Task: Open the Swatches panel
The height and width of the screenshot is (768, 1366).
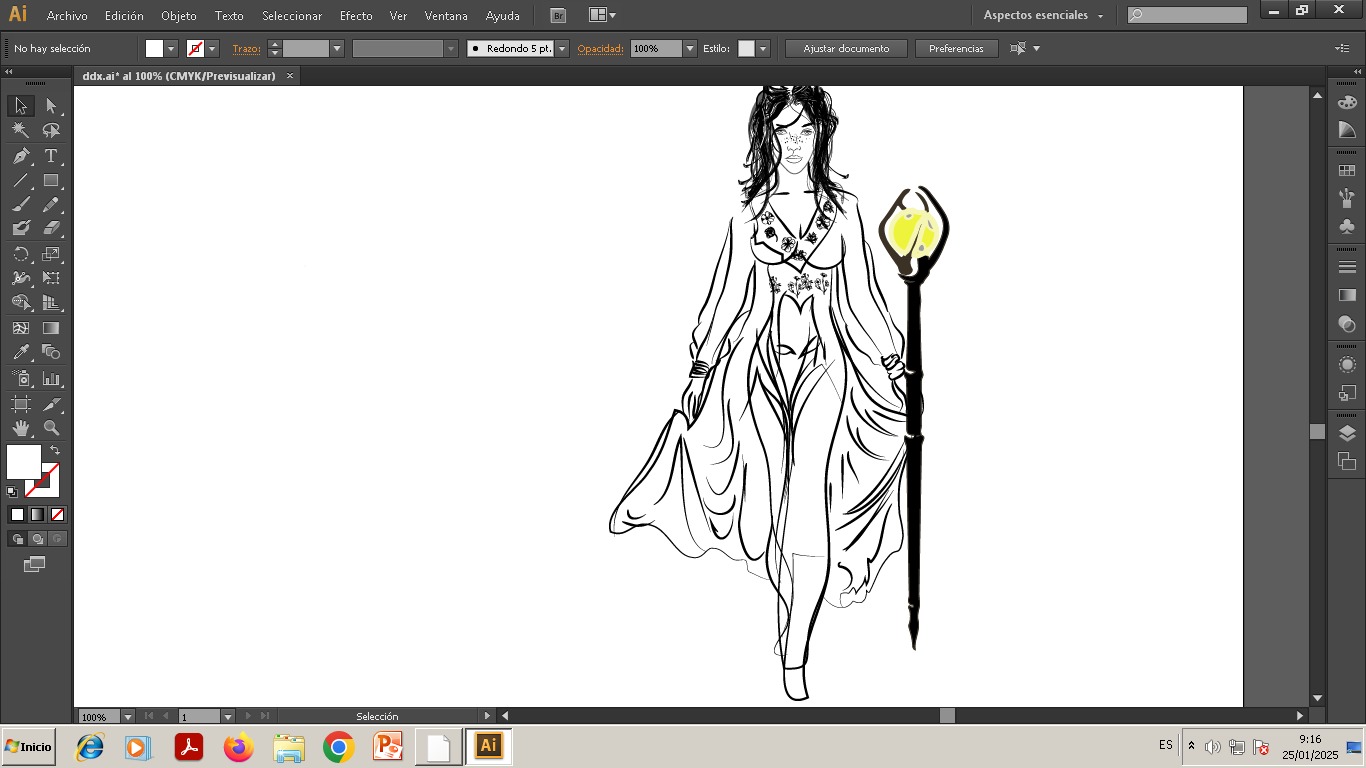Action: click(1347, 171)
